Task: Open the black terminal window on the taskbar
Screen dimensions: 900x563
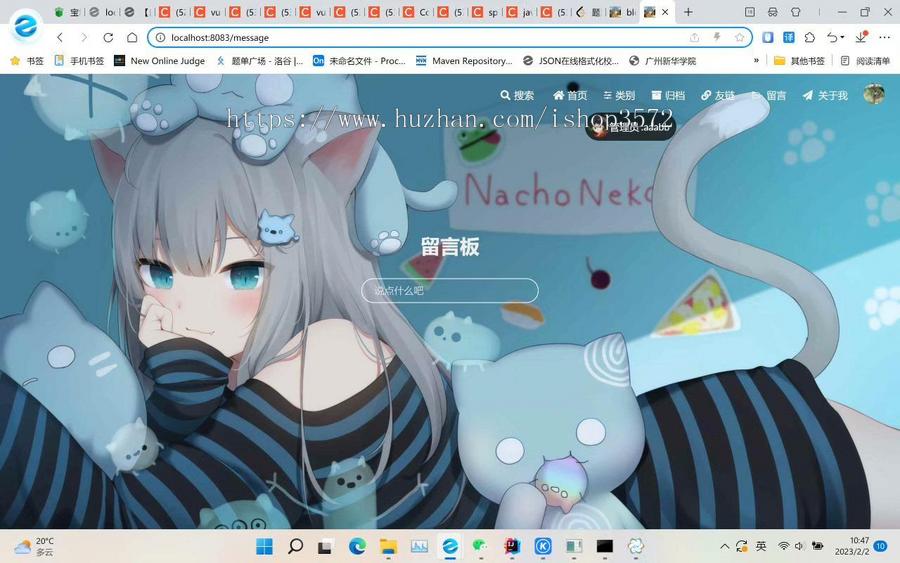Action: (x=604, y=546)
